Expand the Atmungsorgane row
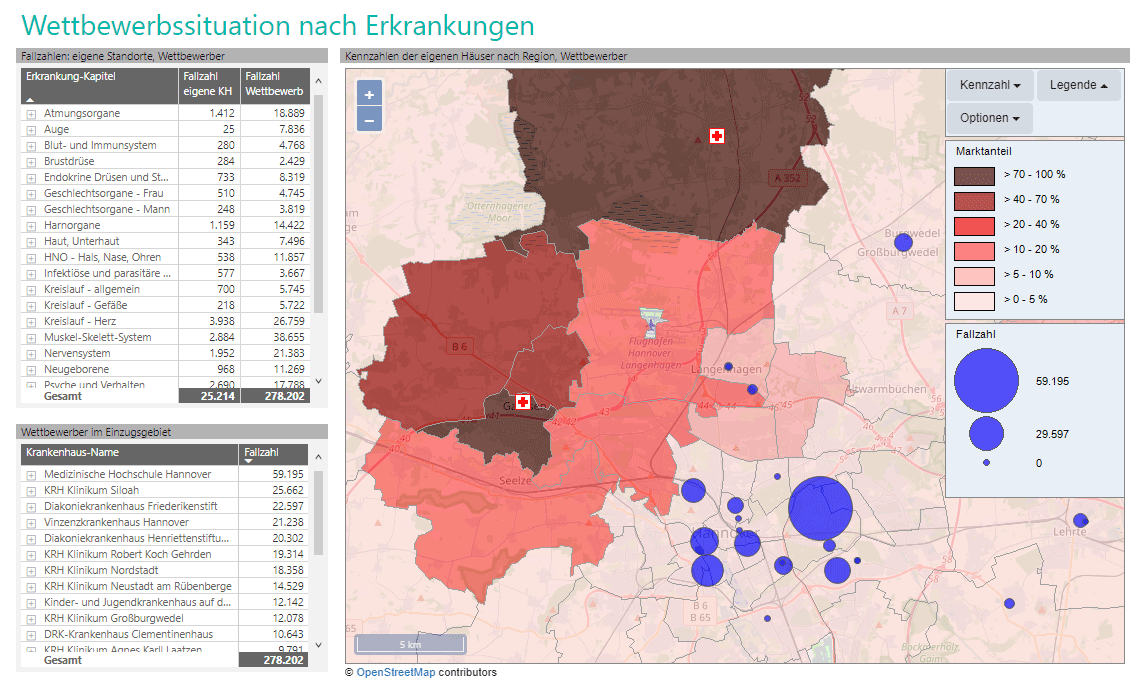Image resolution: width=1140 pixels, height=684 pixels. click(31, 114)
